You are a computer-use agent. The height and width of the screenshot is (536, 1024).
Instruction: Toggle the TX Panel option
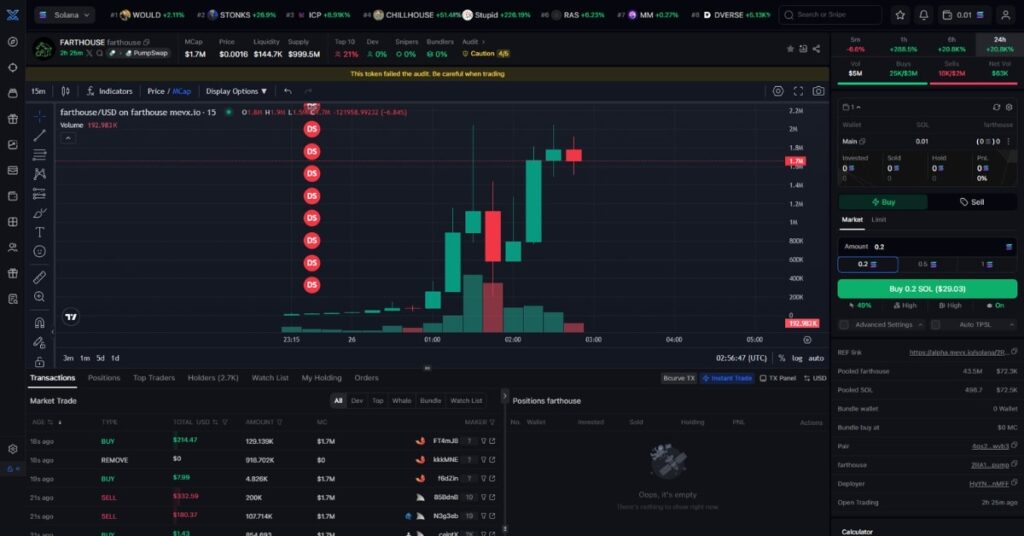pos(778,378)
